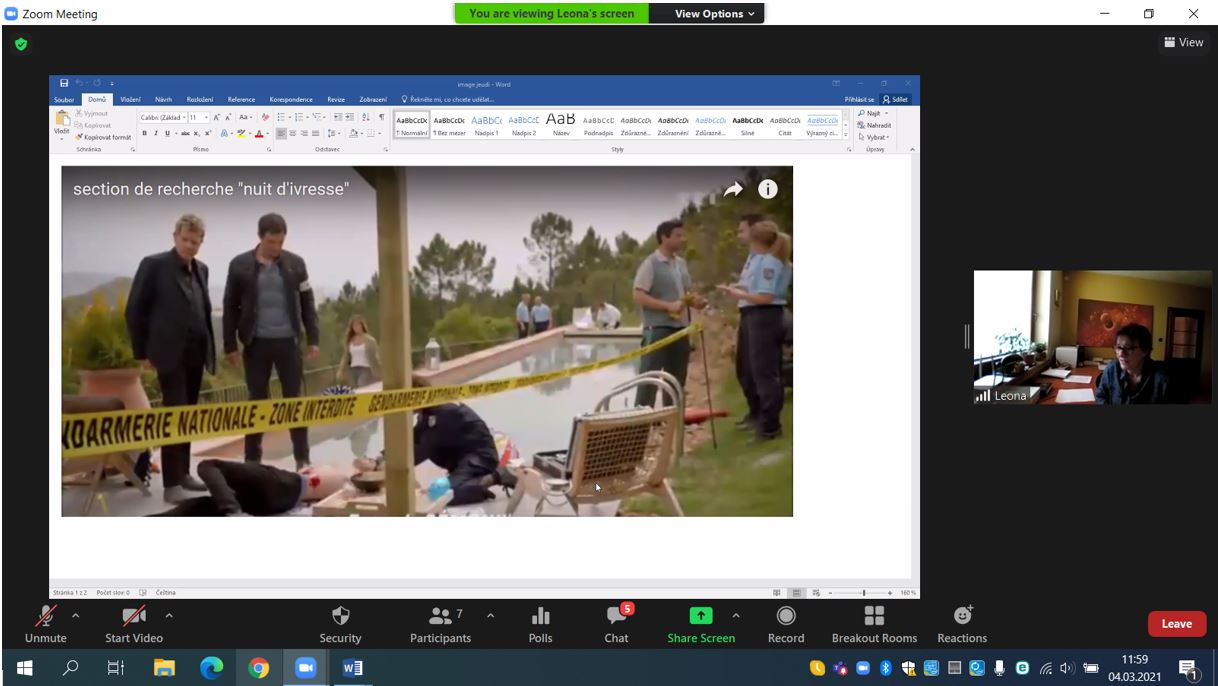
Task: Open Google Chrome from the taskbar
Action: click(259, 668)
